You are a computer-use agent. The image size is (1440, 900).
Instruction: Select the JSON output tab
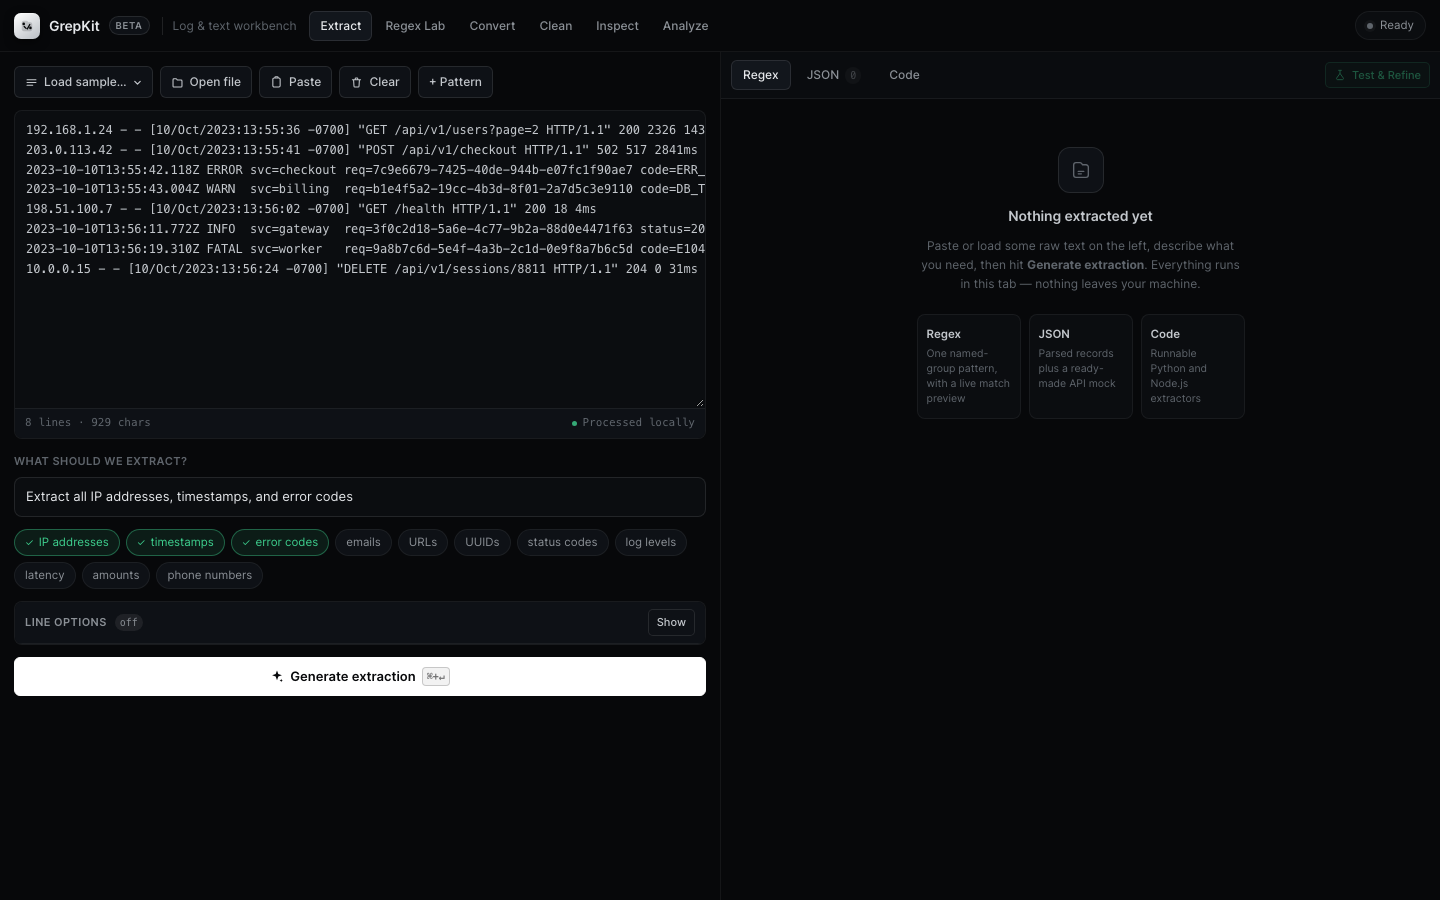pos(832,75)
